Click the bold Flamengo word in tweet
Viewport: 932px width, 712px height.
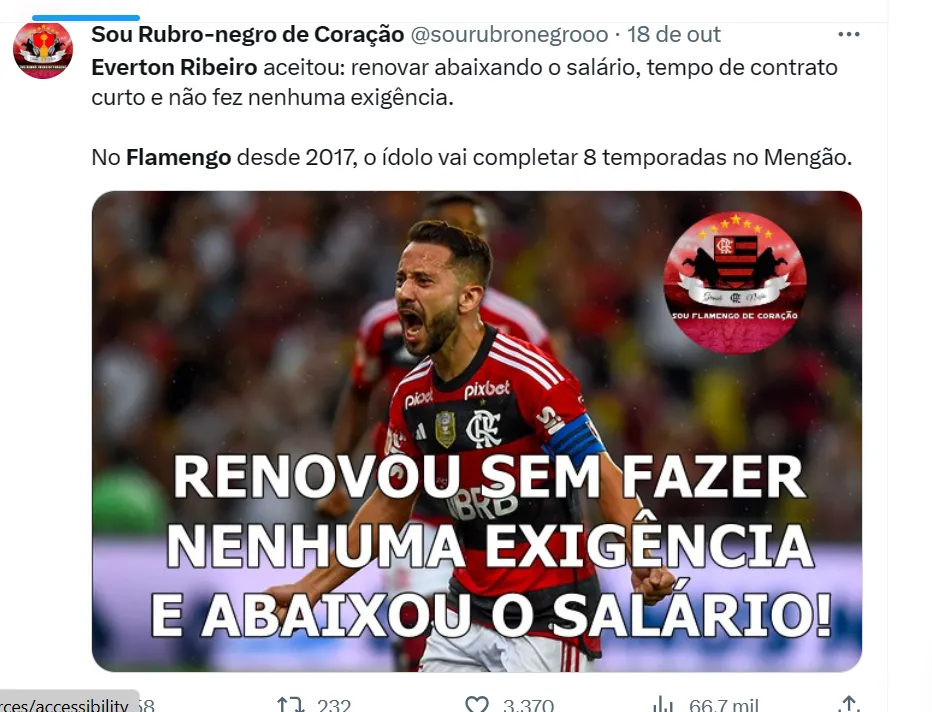[178, 157]
